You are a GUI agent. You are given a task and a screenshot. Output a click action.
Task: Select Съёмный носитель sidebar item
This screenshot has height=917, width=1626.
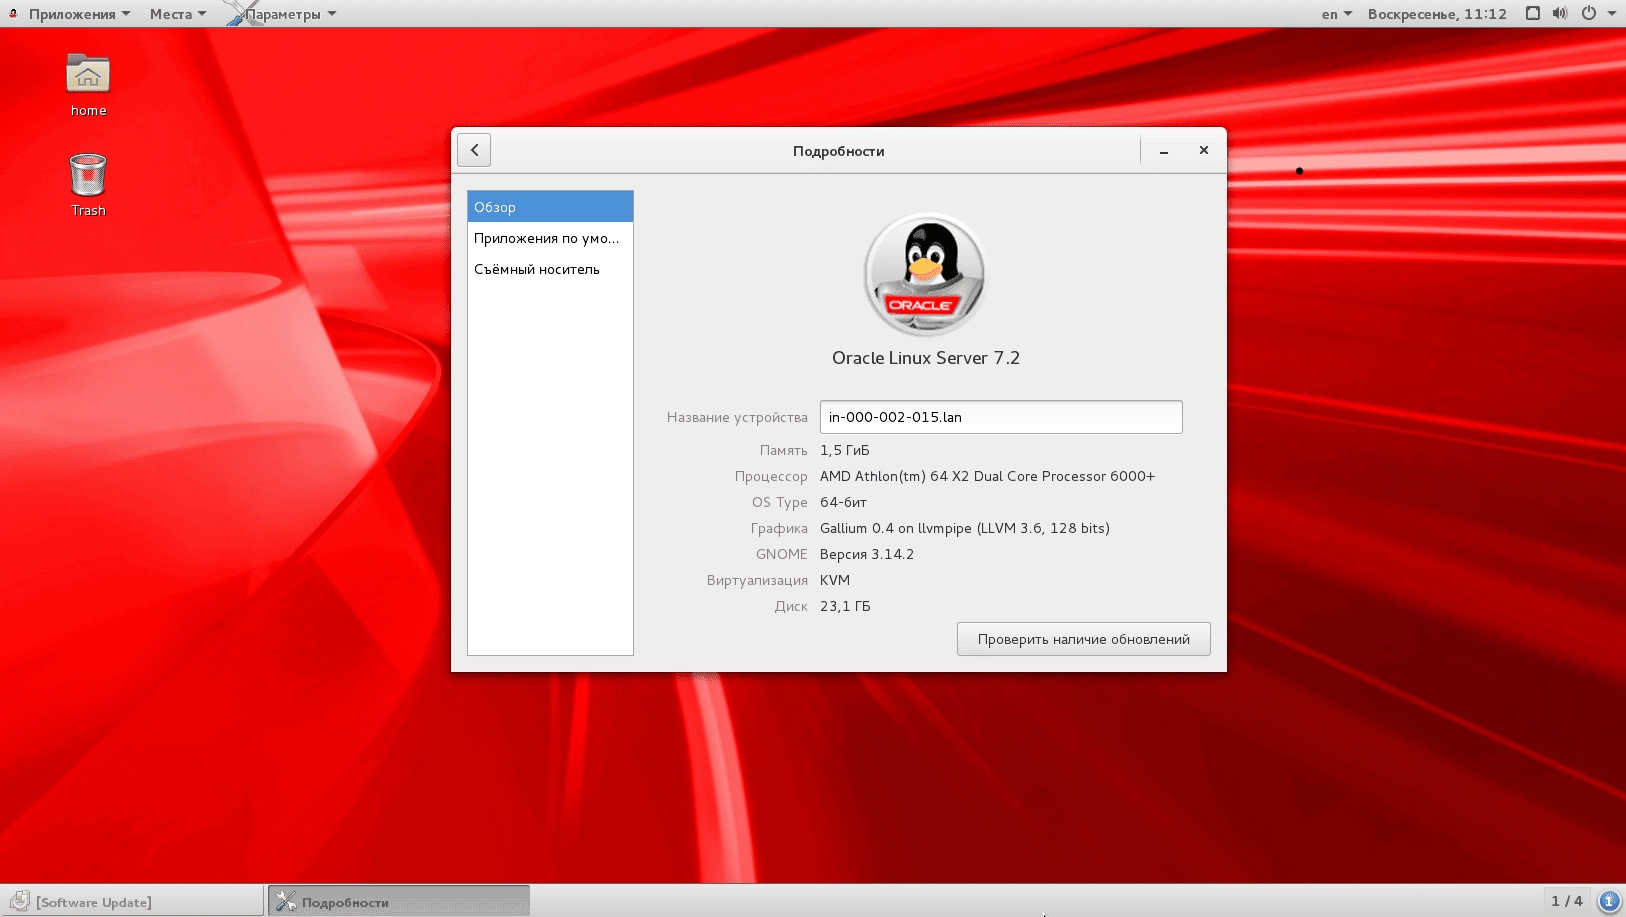click(550, 269)
